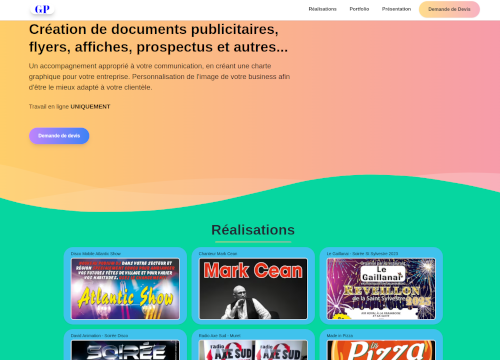Open the Soirée Disco flyer thumbnail
This screenshot has width=500, height=360.
click(125, 350)
